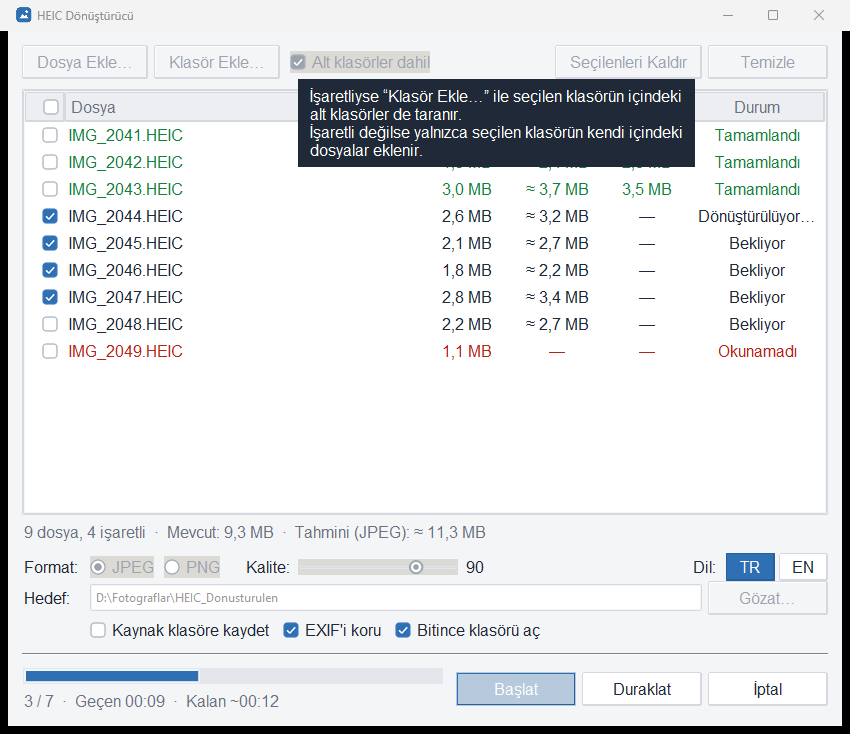The width and height of the screenshot is (850, 734).
Task: Check the IMG_2041.HEIC checkbox
Action: (50, 135)
